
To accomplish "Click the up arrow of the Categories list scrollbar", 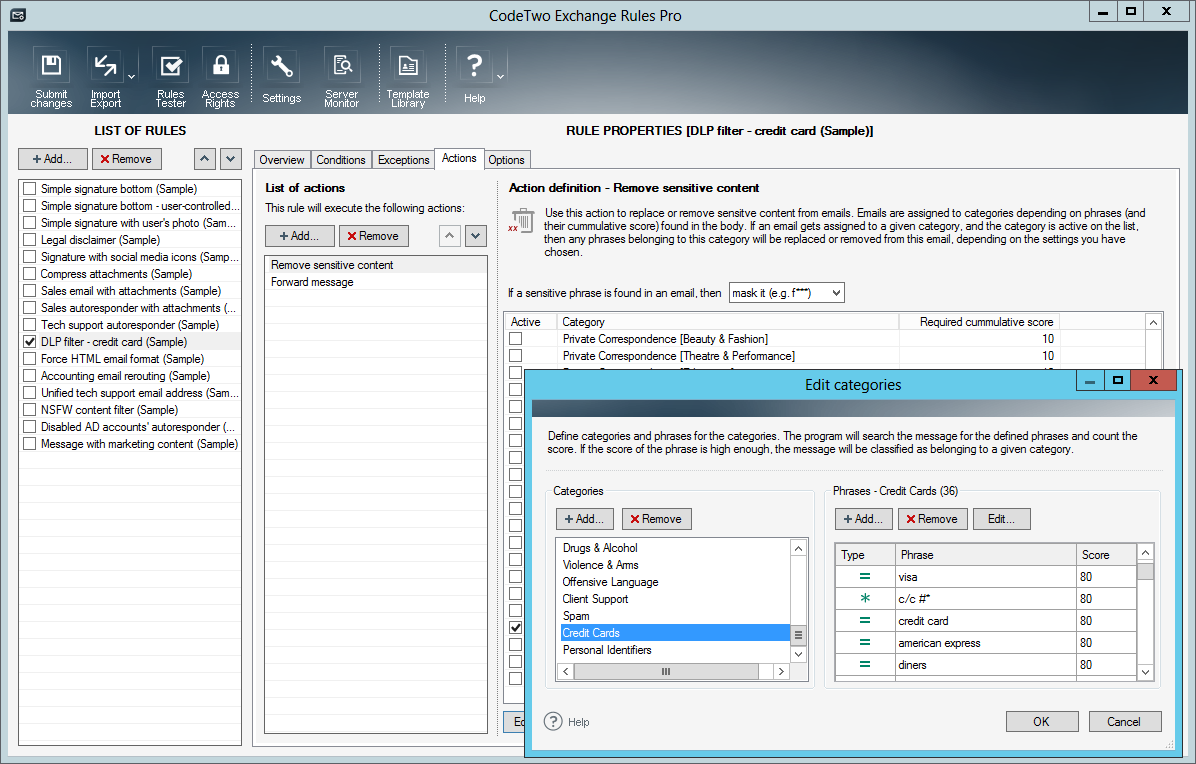I will 798,548.
